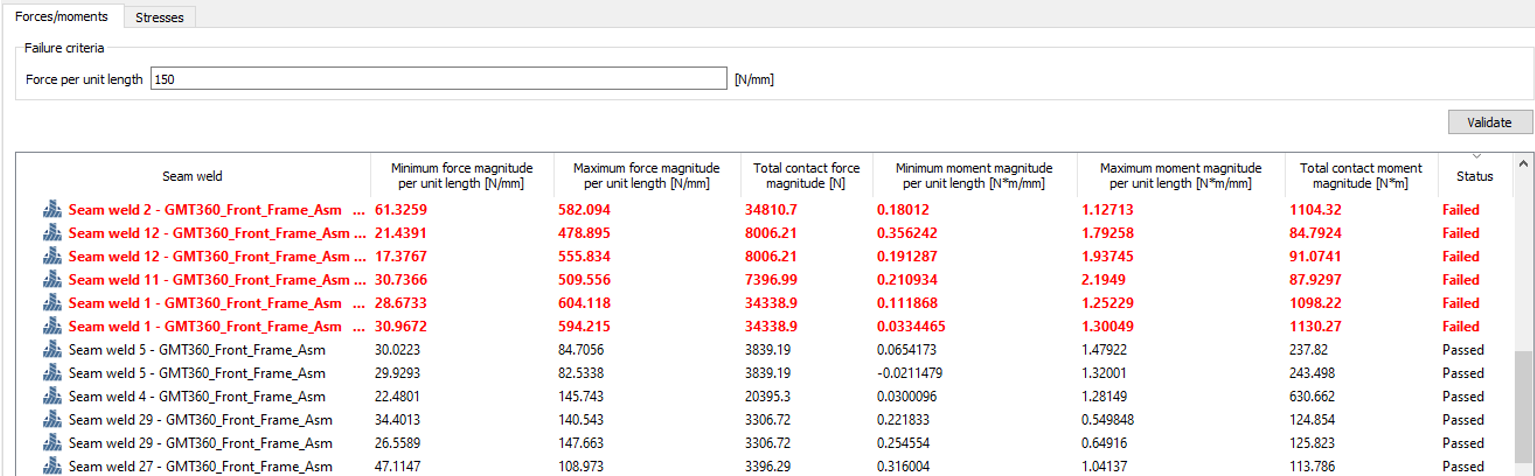Screen dimensions: 1535x476
Task: Click the Seam weld 11 row icon
Action: 52,280
